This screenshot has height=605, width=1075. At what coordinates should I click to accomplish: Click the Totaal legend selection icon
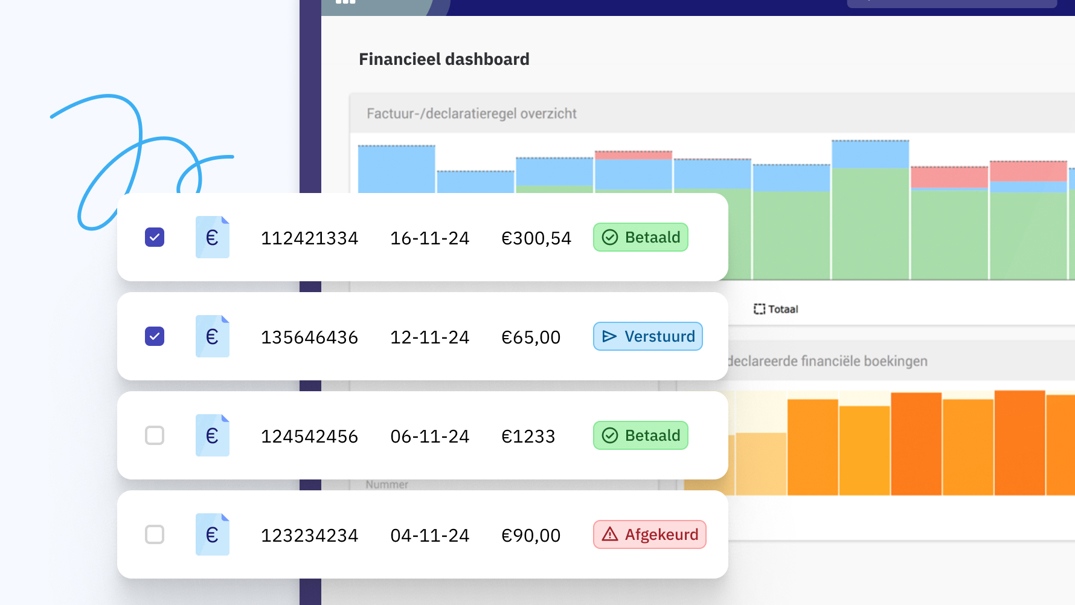tap(759, 309)
